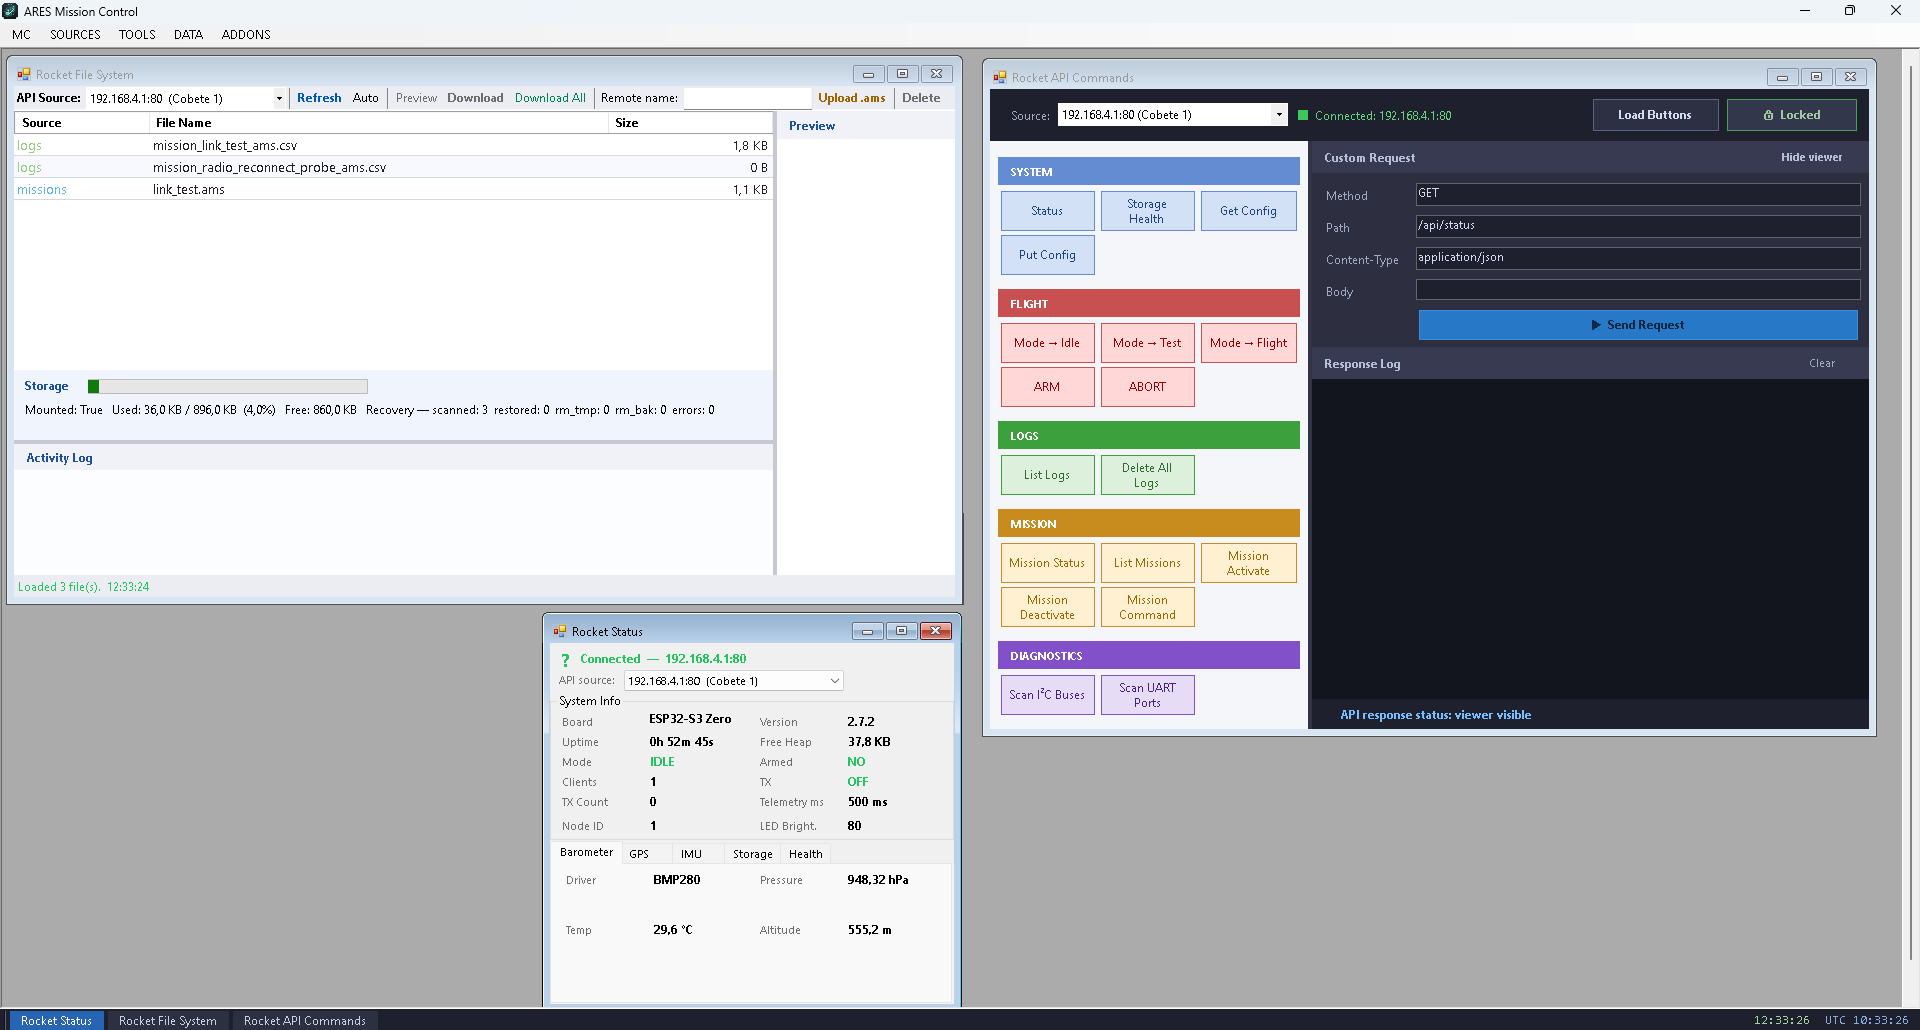
Task: Click the Rocket File System window icon
Action: (x=24, y=75)
